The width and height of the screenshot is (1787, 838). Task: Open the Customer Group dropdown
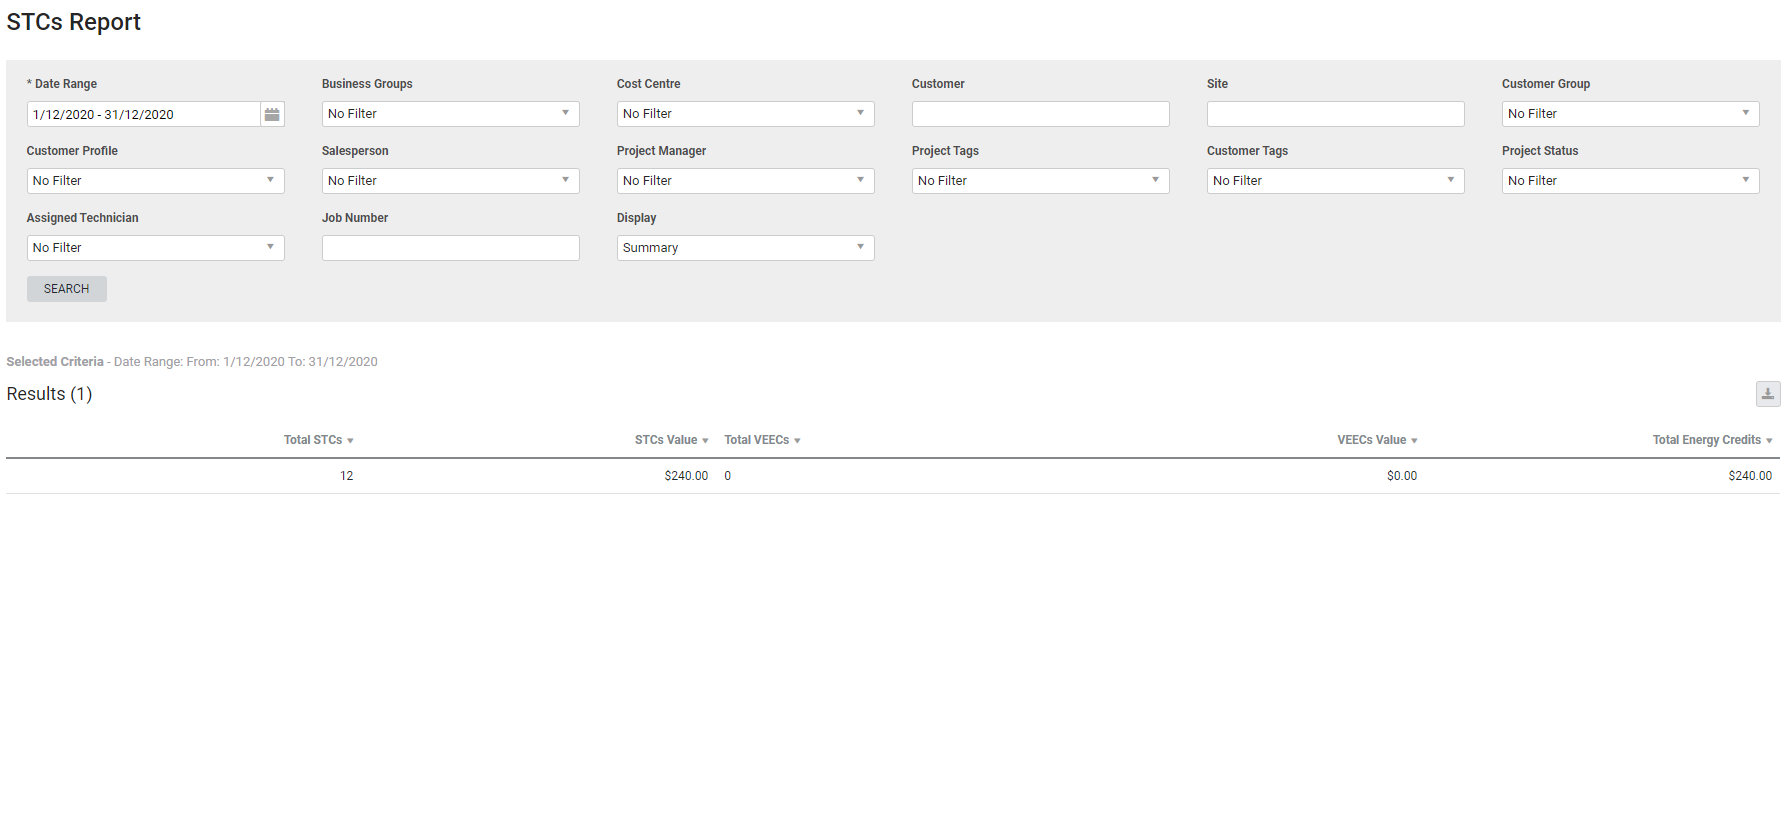point(1630,114)
